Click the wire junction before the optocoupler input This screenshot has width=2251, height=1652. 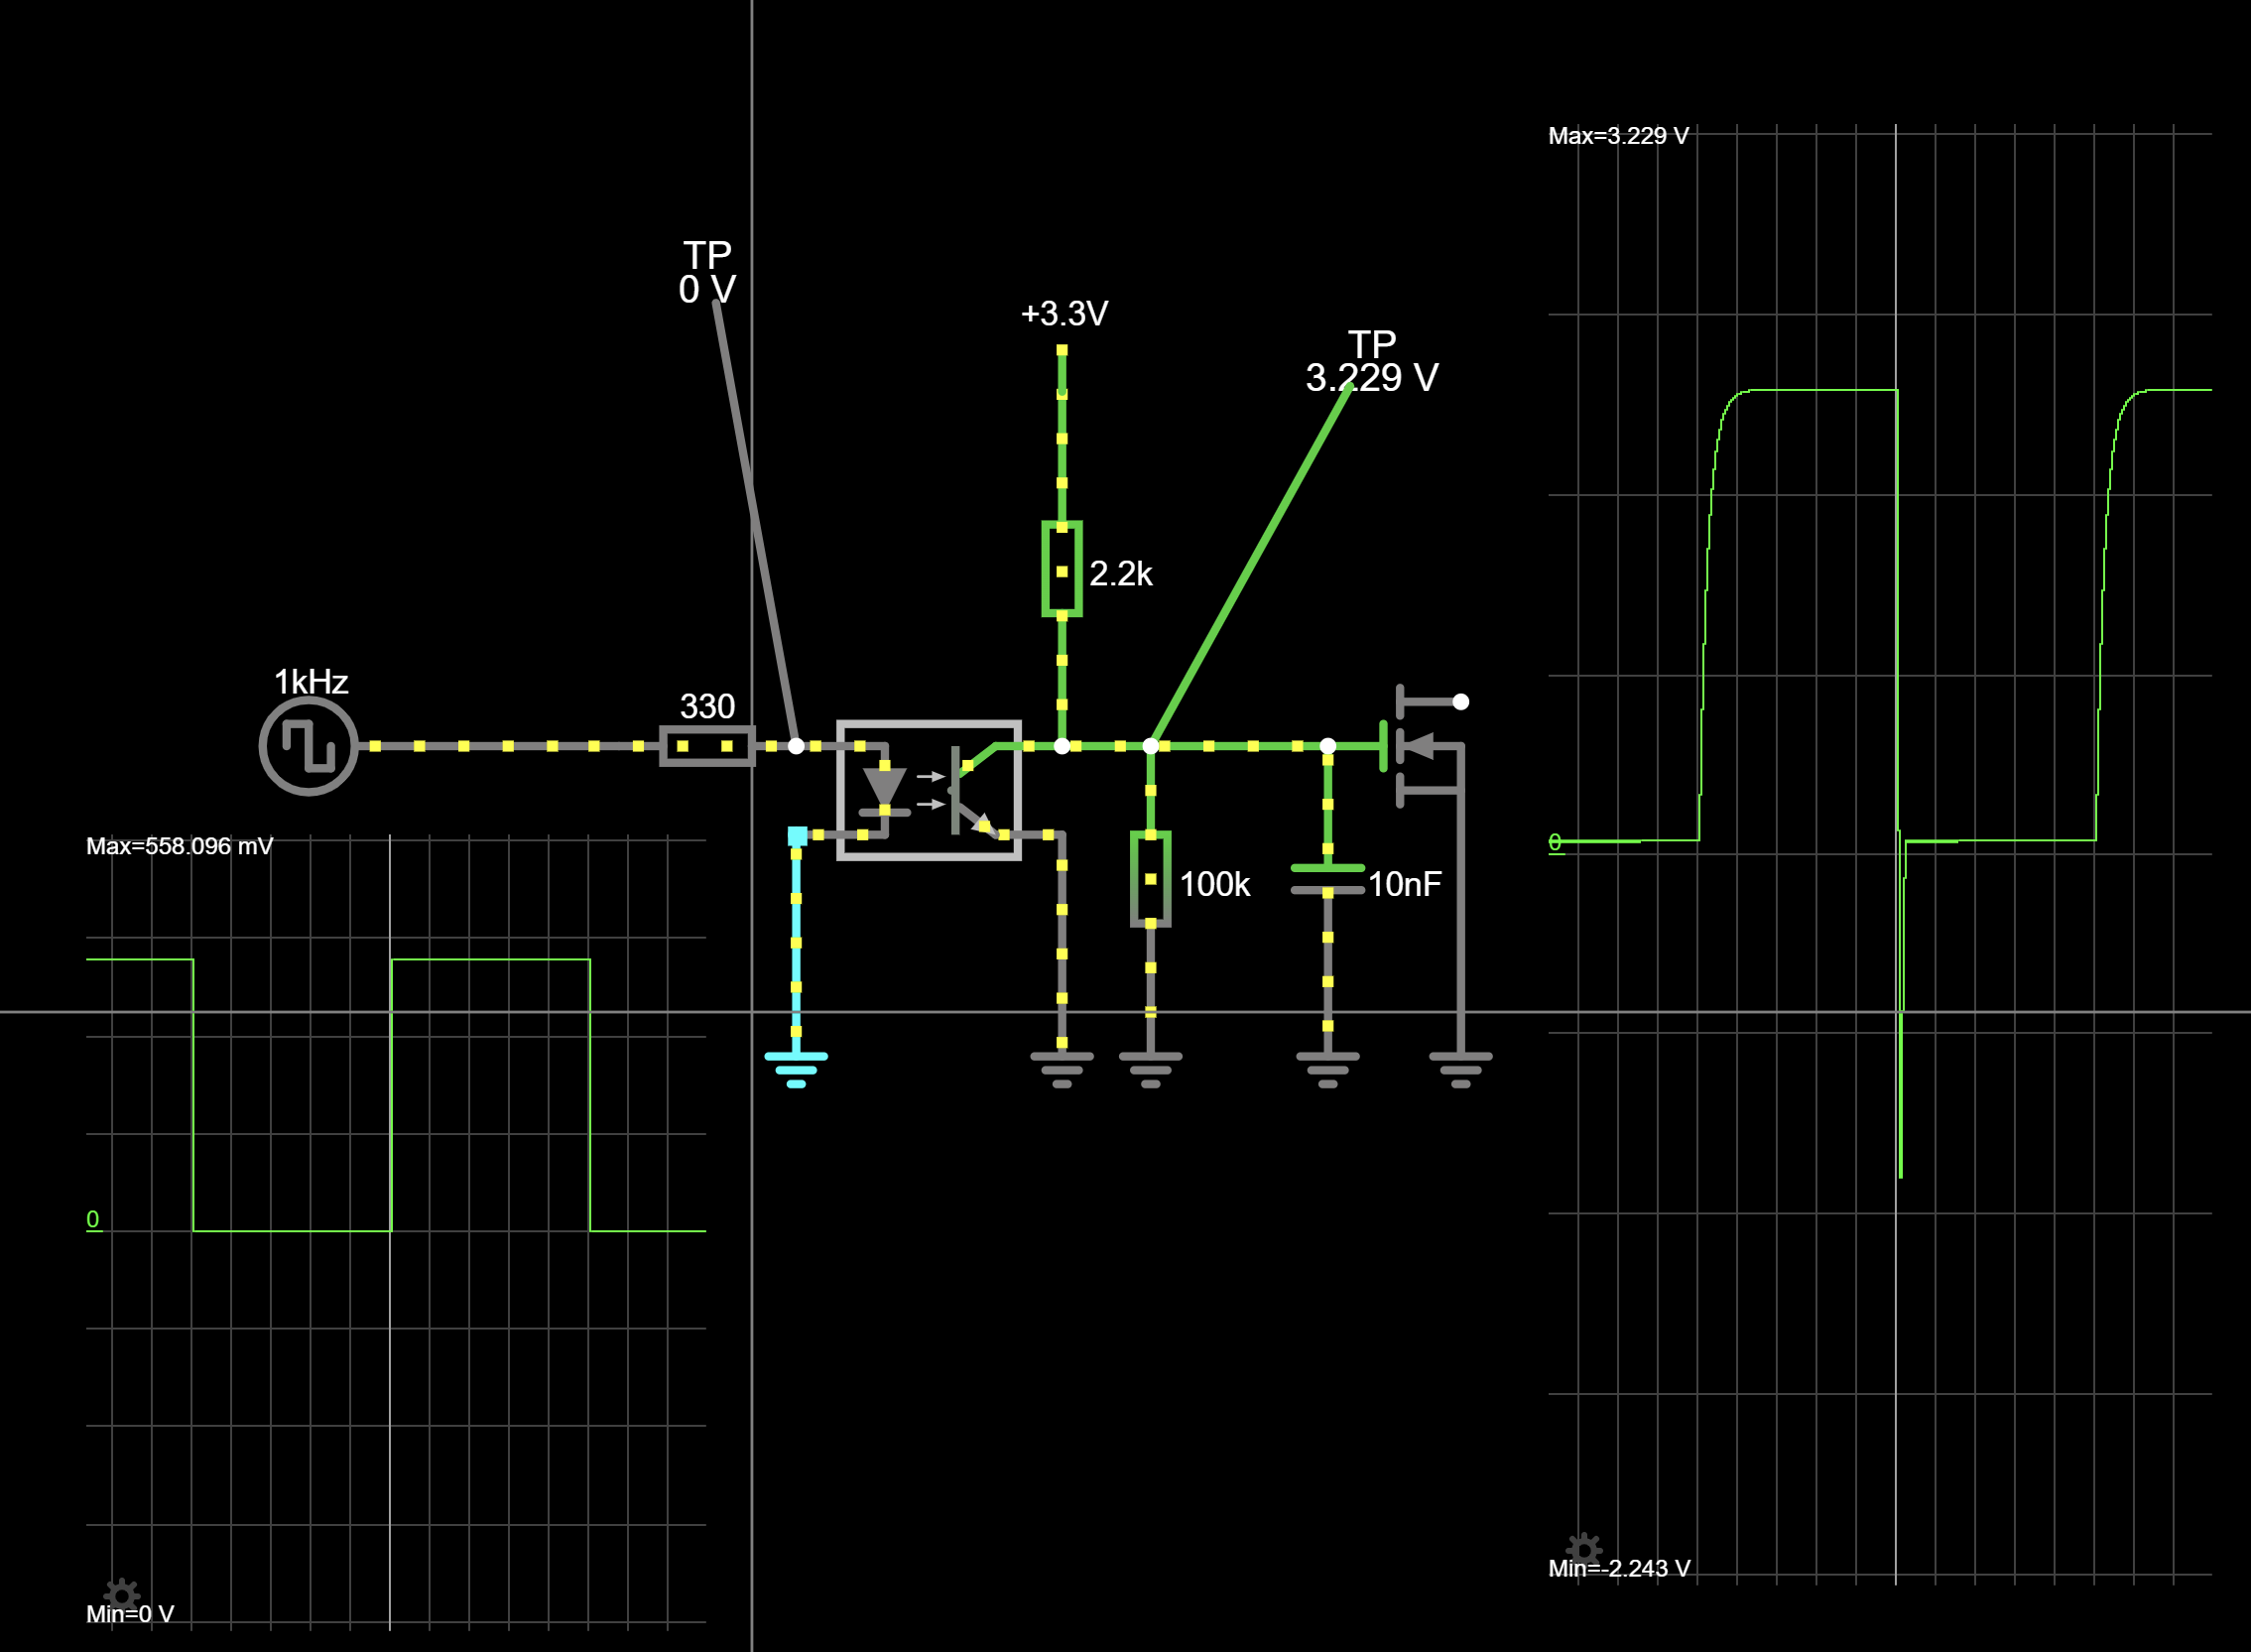(796, 746)
